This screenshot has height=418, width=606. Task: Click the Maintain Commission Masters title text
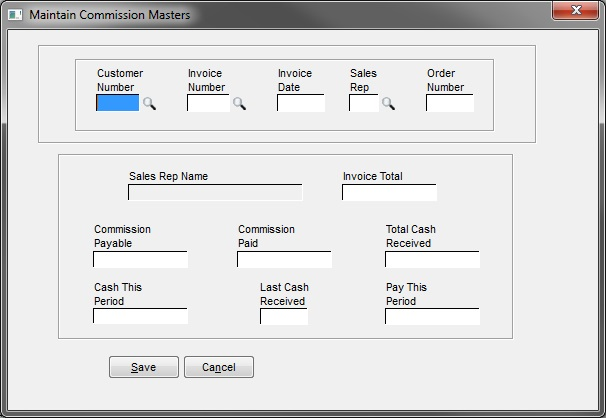[x=110, y=15]
